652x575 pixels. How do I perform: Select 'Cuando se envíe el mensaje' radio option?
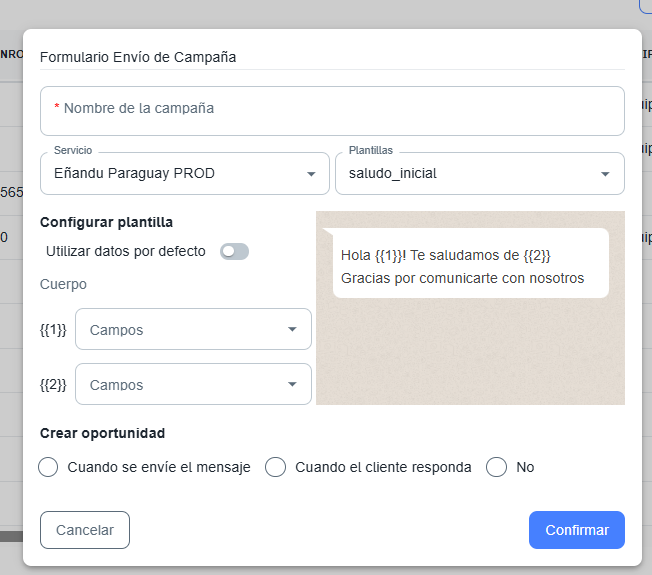[x=48, y=467]
